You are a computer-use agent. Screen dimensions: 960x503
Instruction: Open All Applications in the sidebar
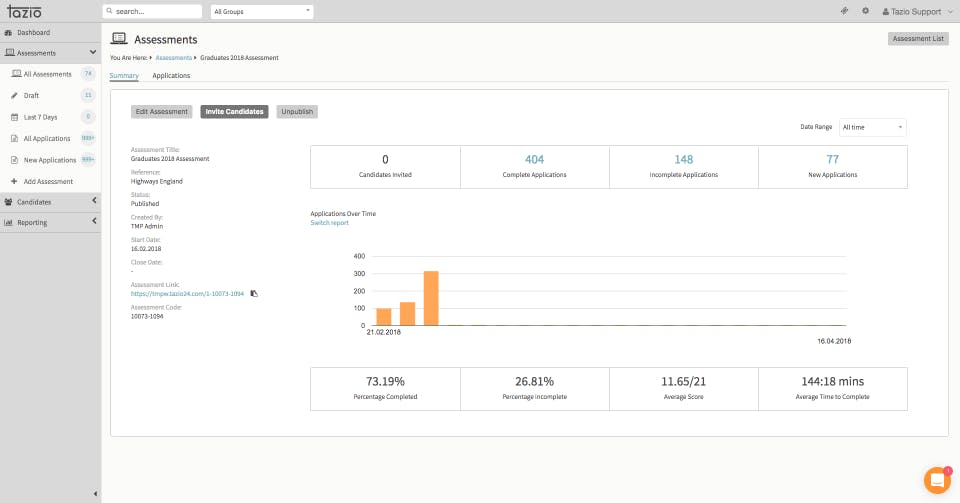point(47,138)
